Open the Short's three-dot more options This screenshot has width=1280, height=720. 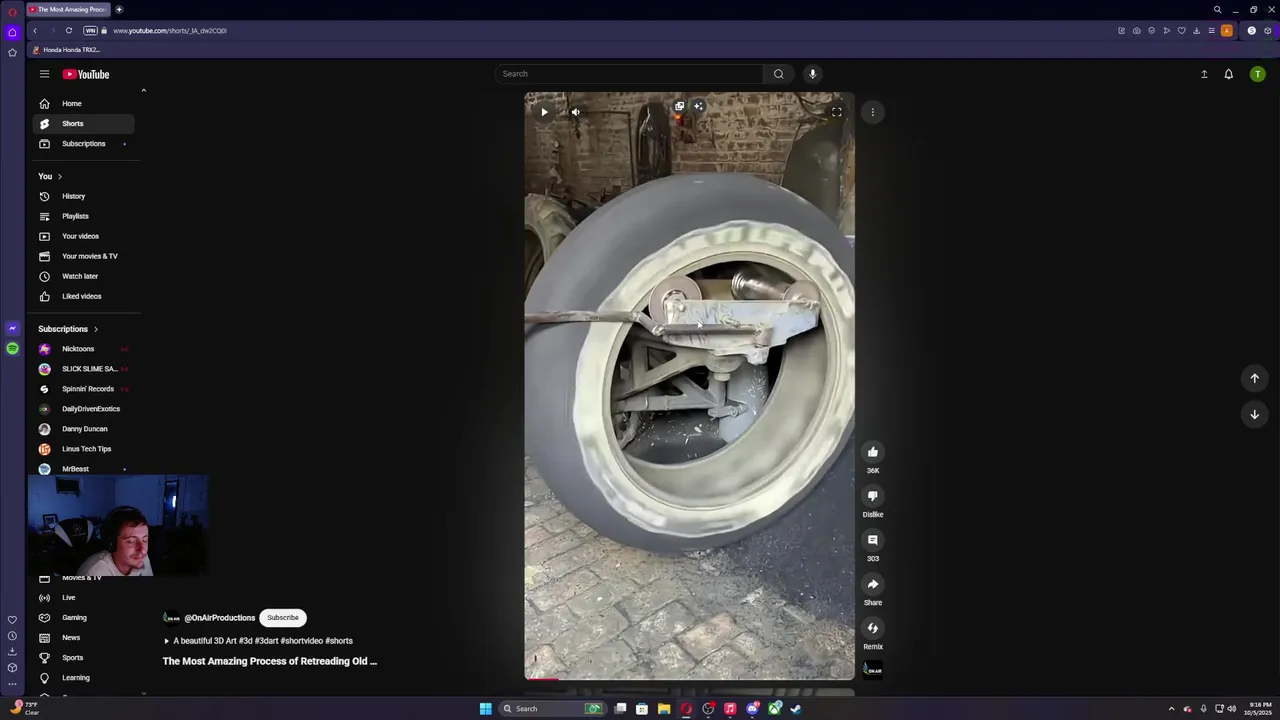pyautogui.click(x=873, y=112)
